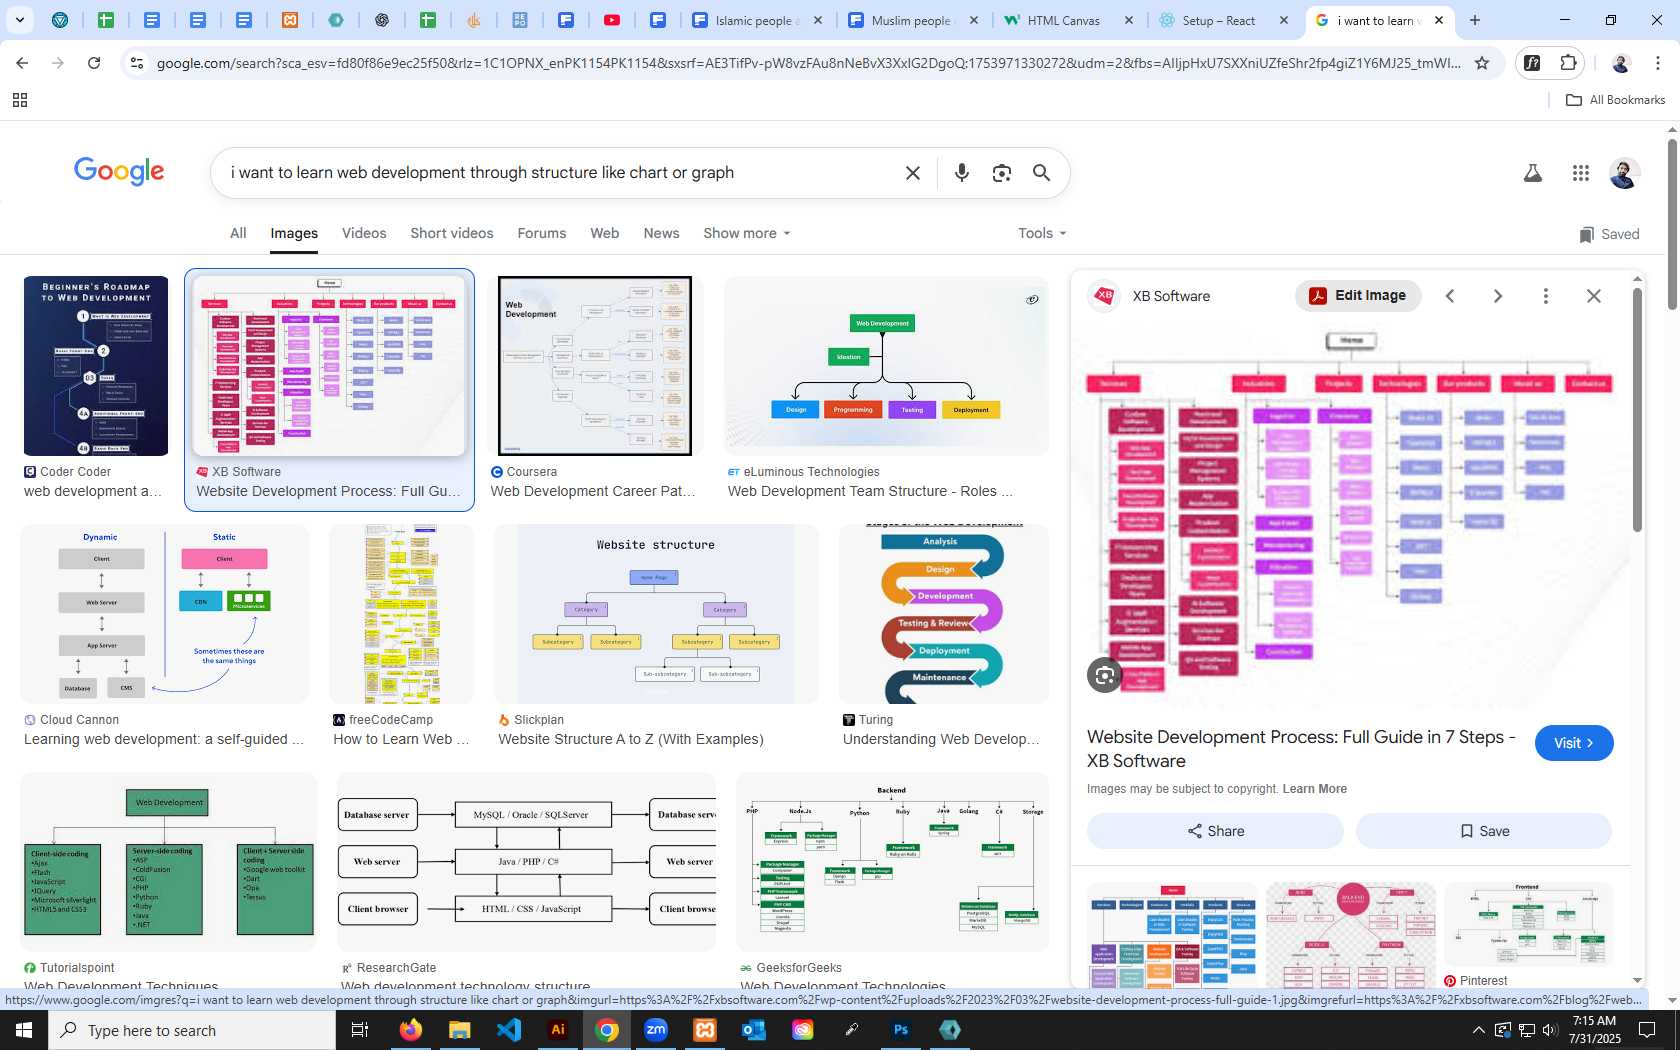
Task: Open Task View from taskbar
Action: pyautogui.click(x=360, y=1030)
